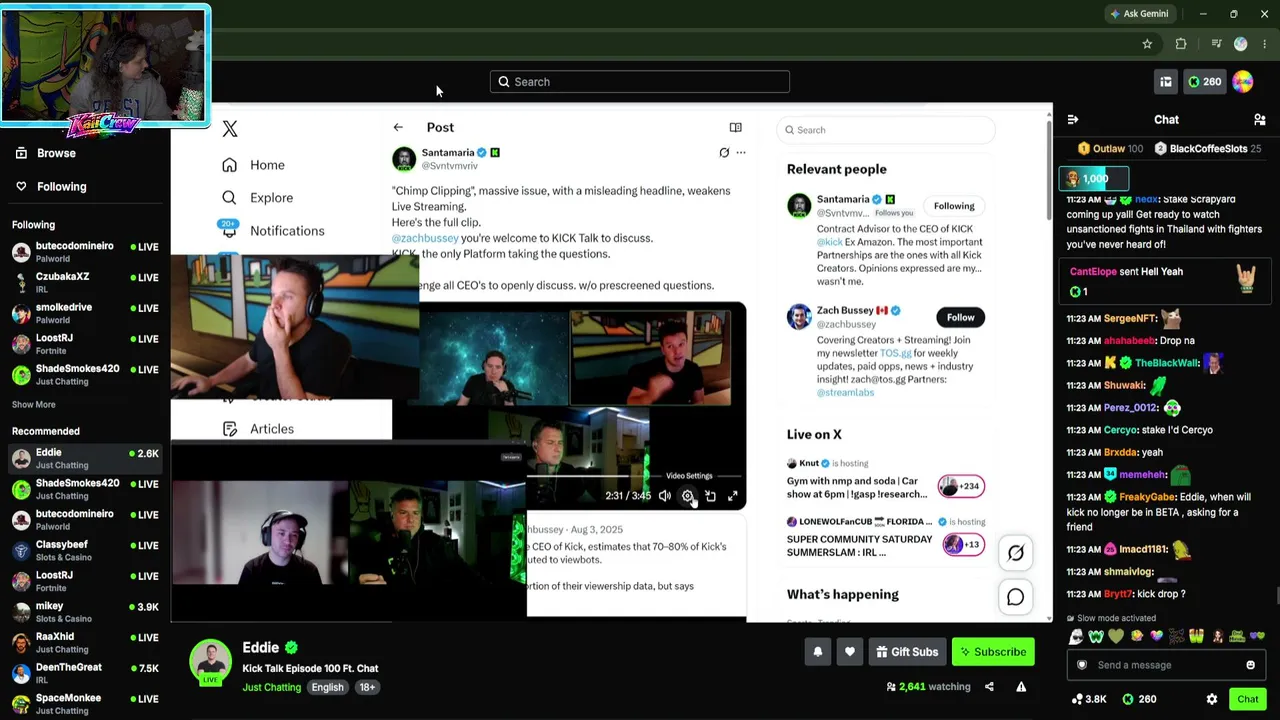Image resolution: width=1280 pixels, height=720 pixels.
Task: Select Eddie in the Recommended list
Action: (85, 458)
